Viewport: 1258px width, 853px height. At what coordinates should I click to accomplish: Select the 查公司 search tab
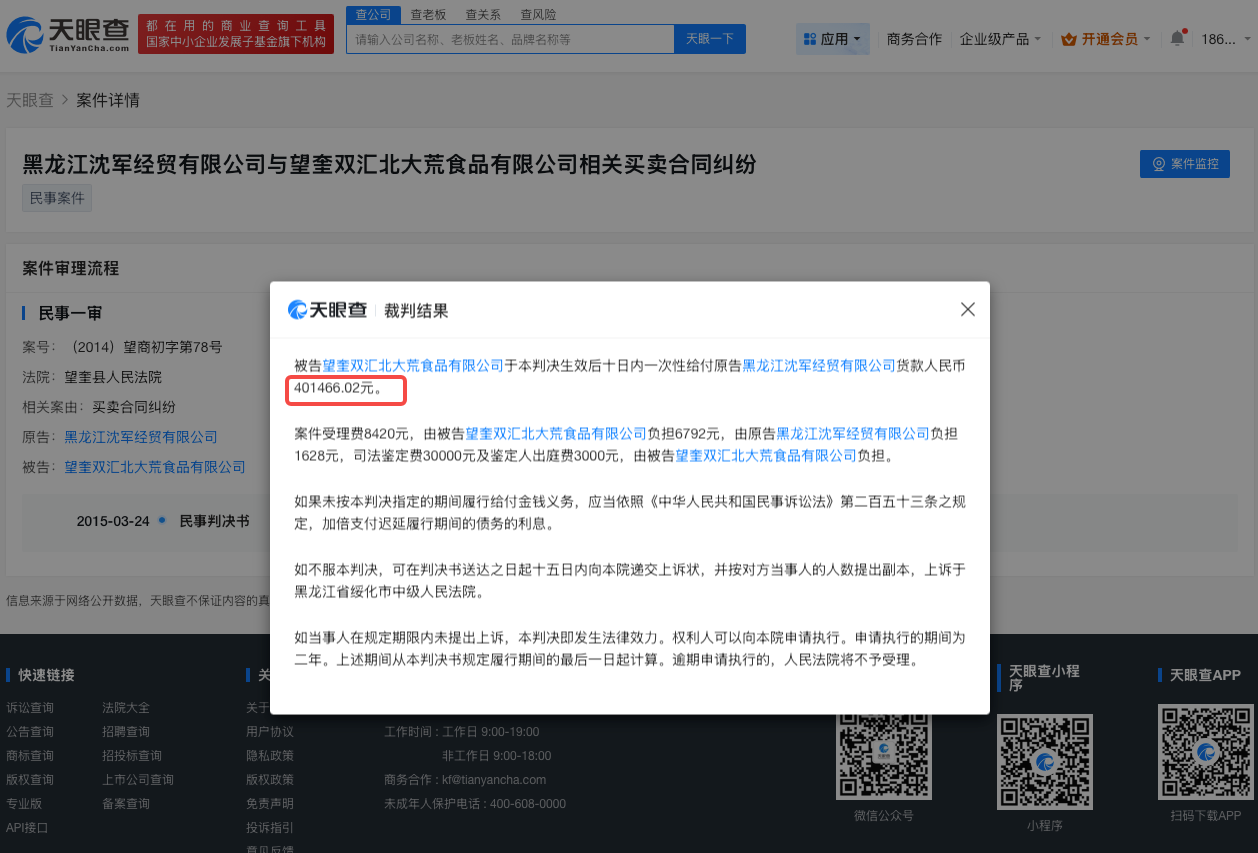[373, 14]
